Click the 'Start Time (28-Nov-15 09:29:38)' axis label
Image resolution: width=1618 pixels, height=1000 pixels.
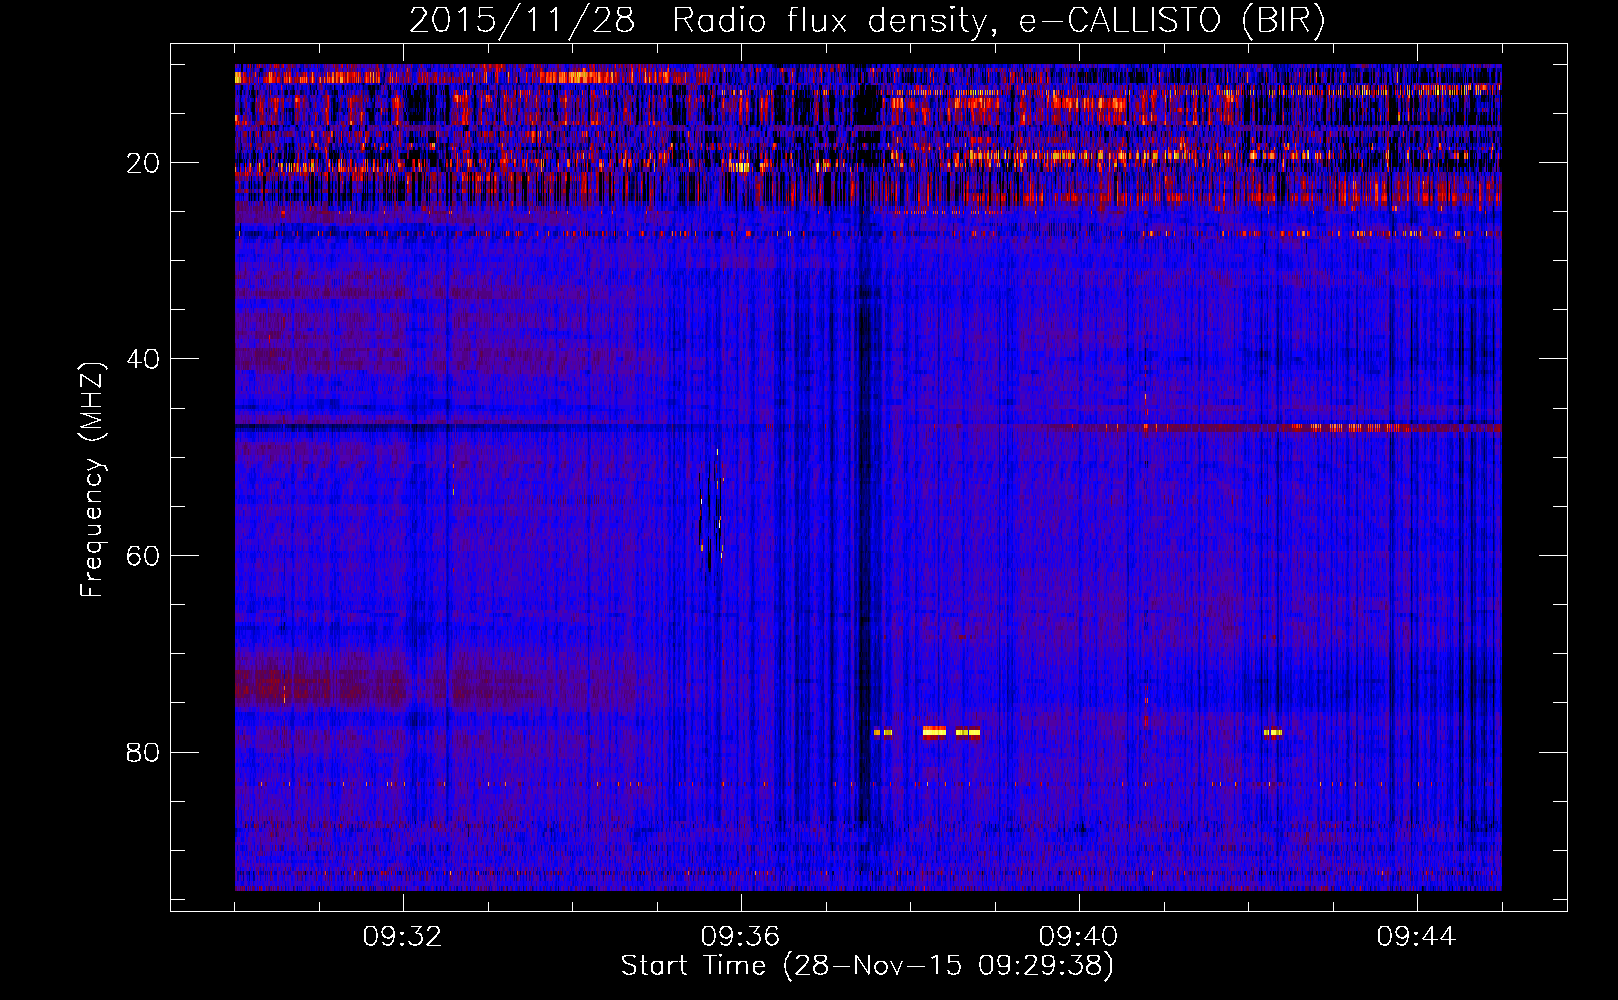867,966
